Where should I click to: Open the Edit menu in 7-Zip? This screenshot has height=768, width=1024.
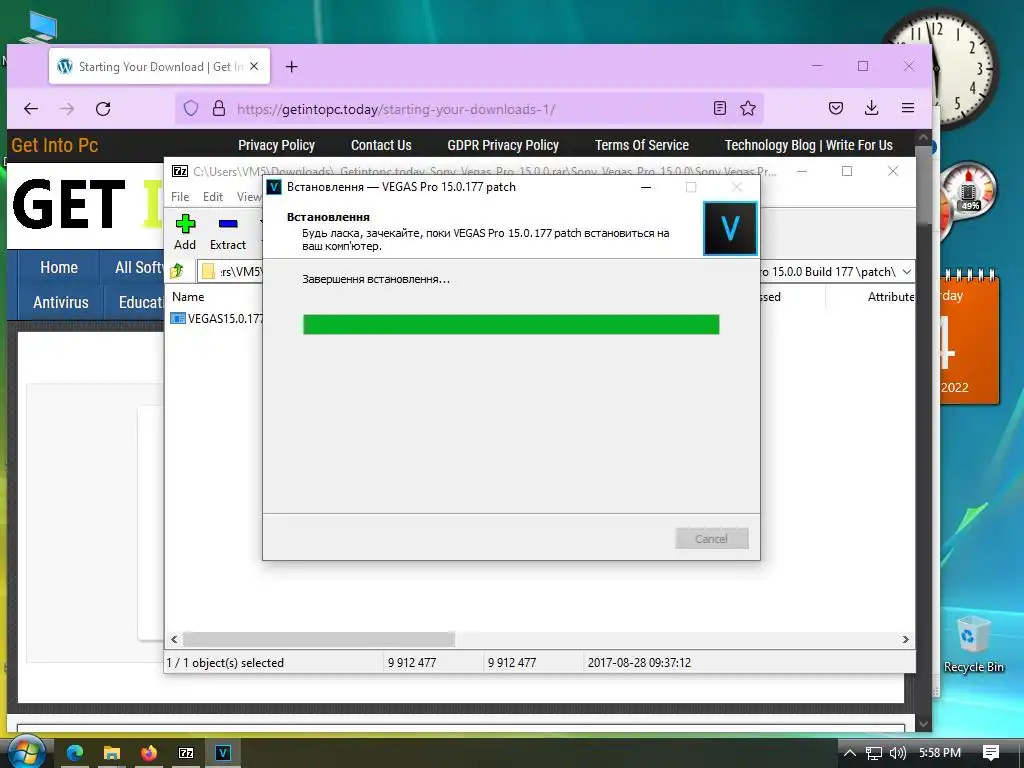213,197
